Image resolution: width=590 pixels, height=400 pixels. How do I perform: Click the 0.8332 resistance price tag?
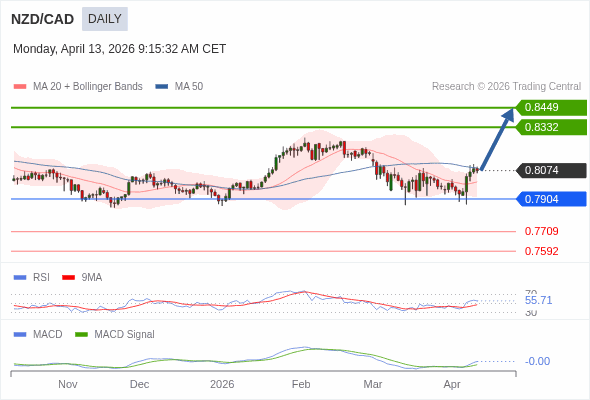coord(551,127)
